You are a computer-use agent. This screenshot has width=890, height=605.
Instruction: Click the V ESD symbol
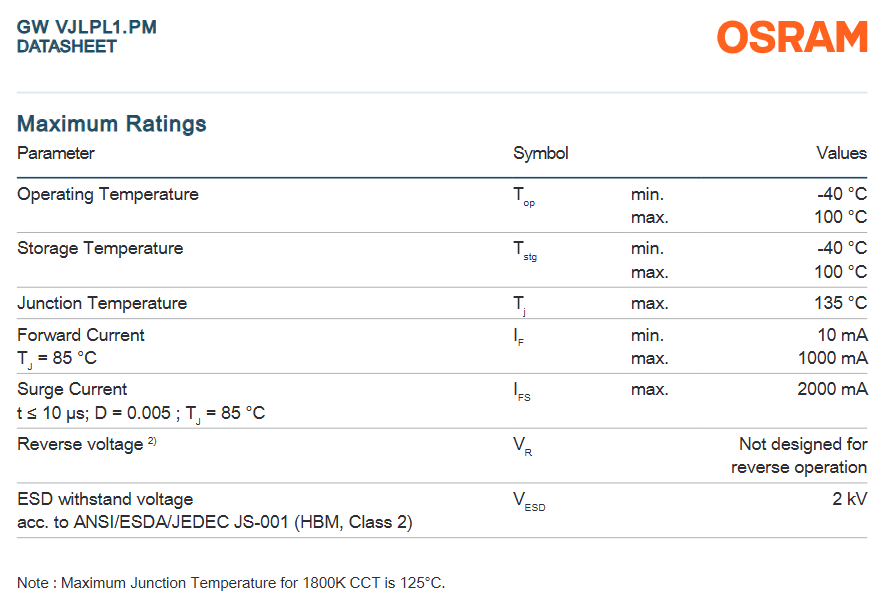click(529, 502)
